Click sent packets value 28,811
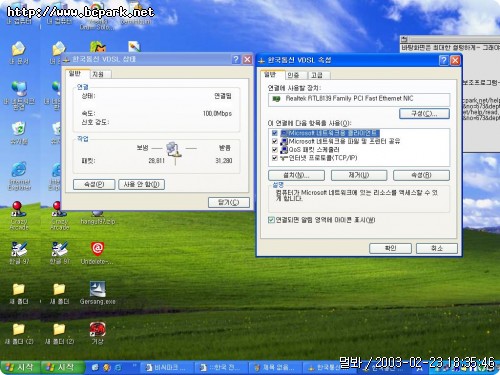The height and width of the screenshot is (375, 500). (156, 161)
